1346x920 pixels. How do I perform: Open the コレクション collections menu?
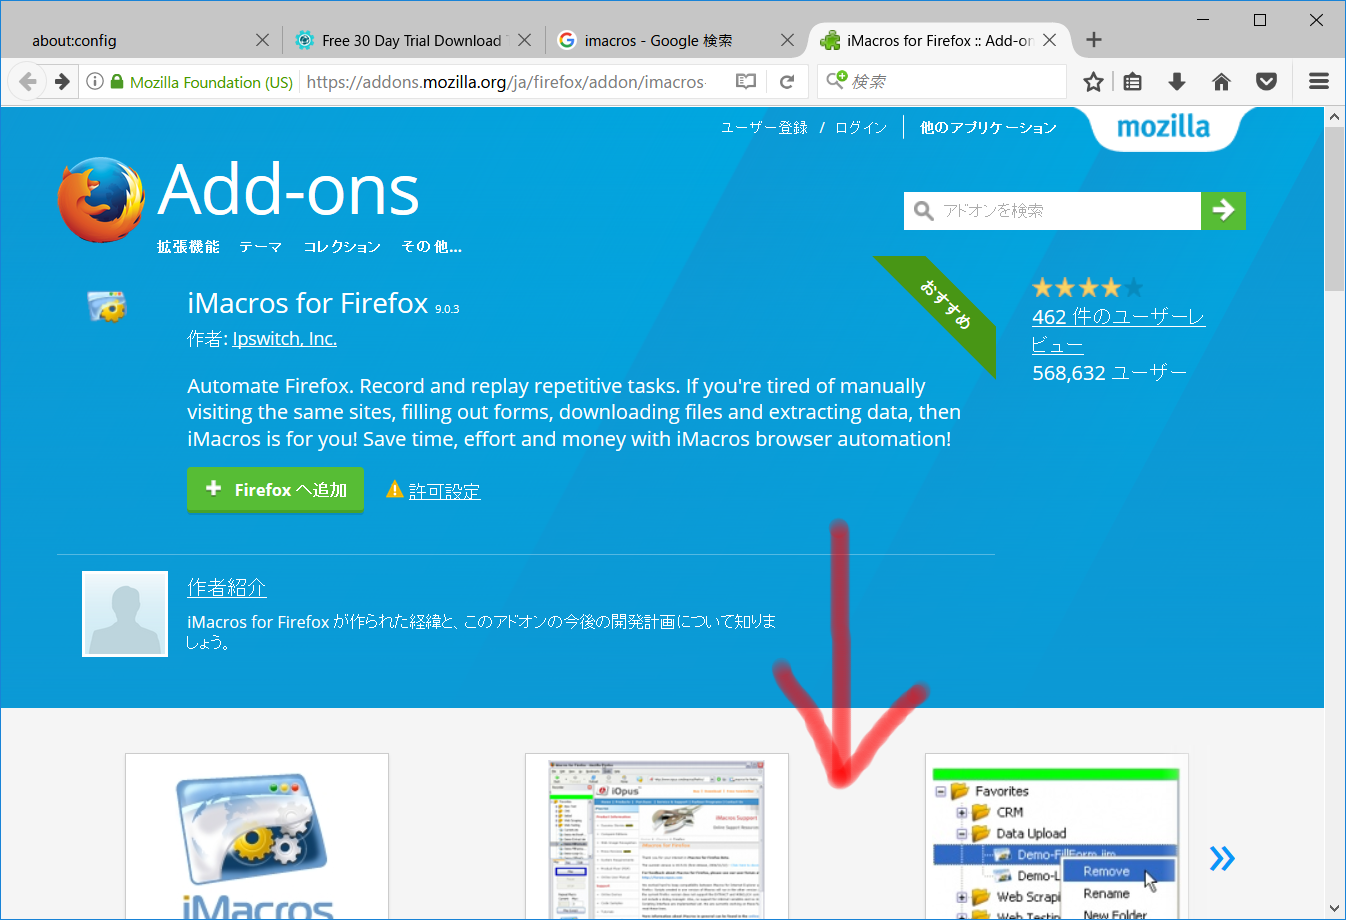pos(342,247)
